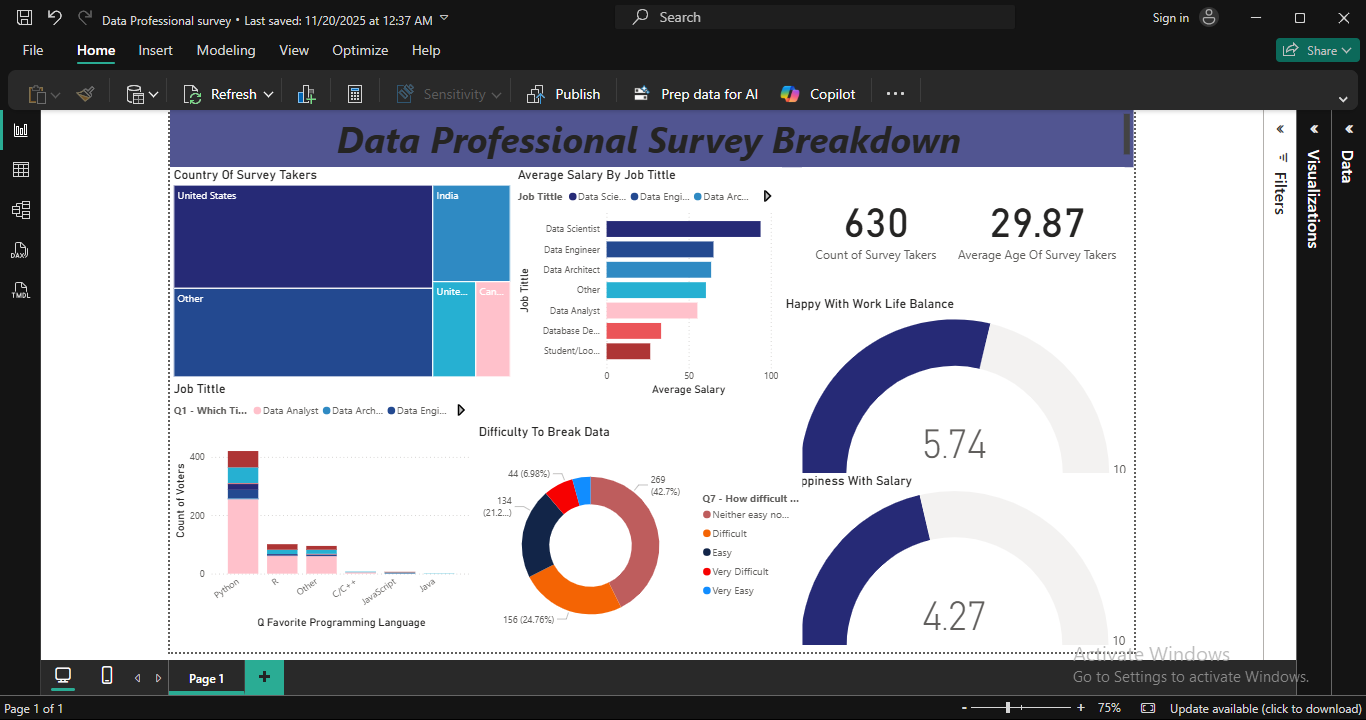The image size is (1366, 720).
Task: Select the United States treemap tile
Action: 303,237
